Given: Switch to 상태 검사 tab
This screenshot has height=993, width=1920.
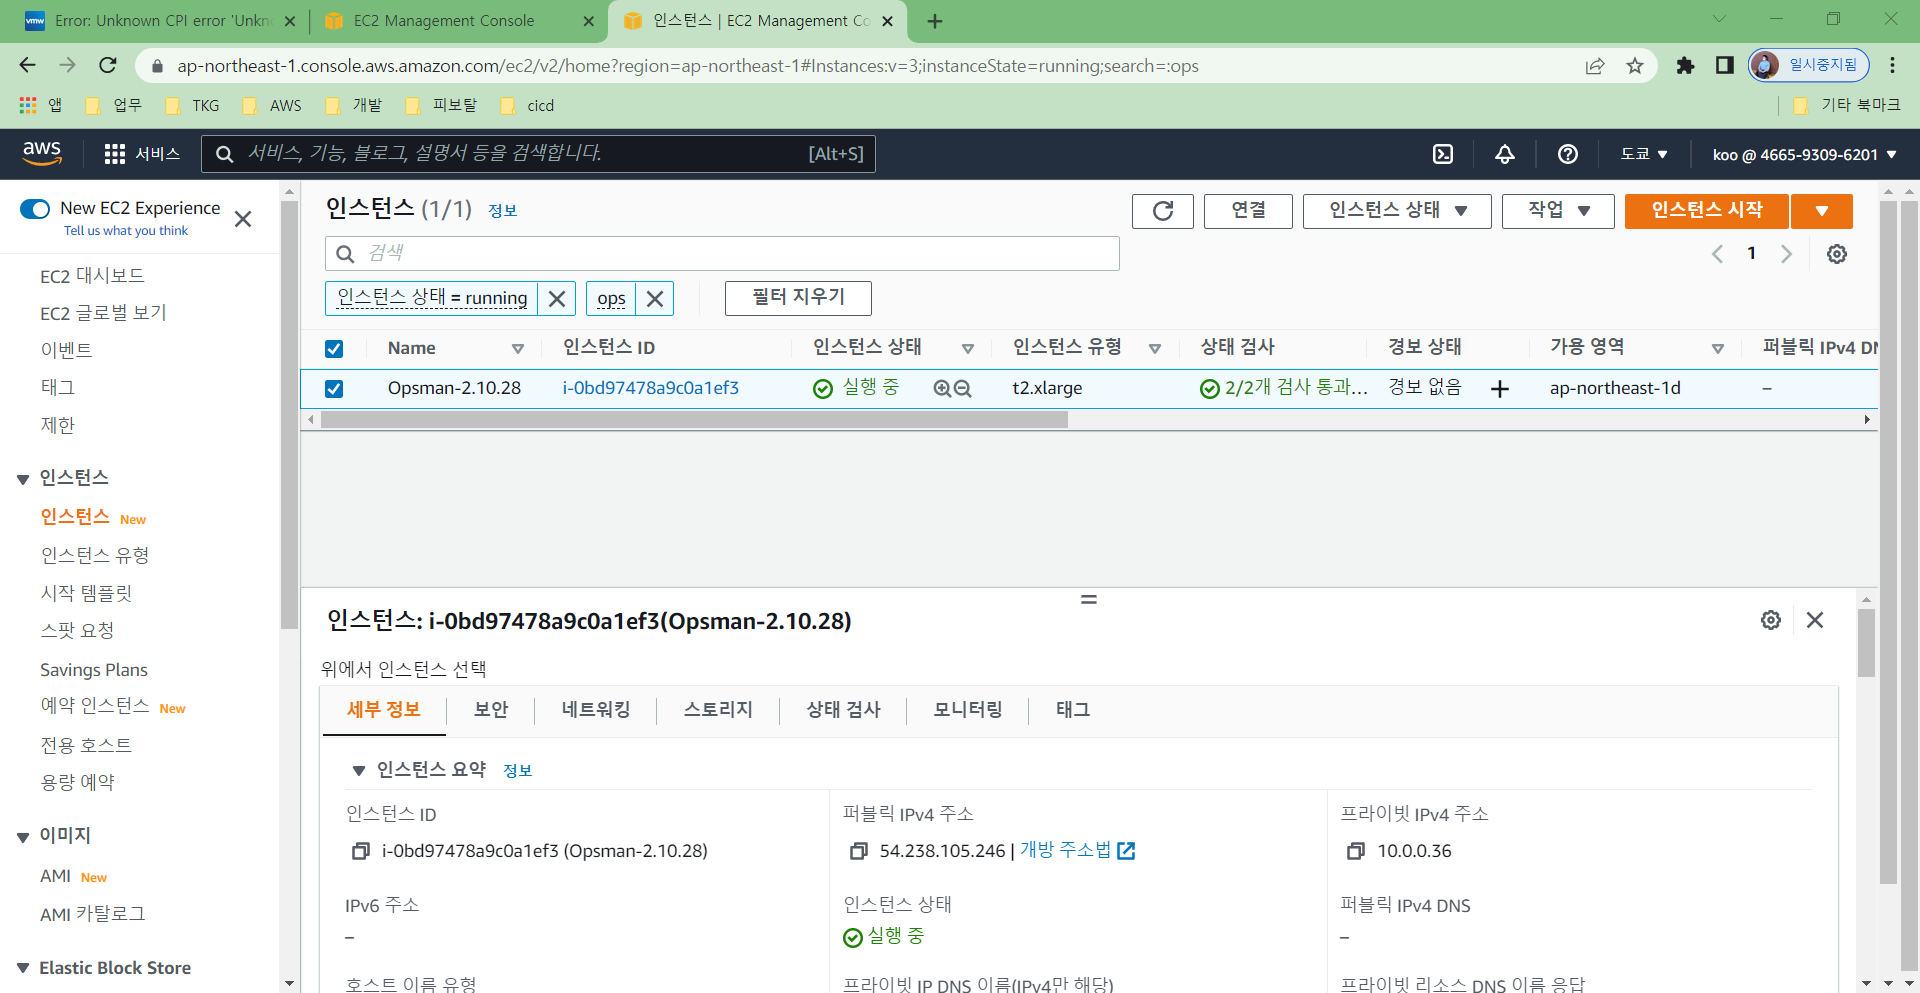Looking at the screenshot, I should 844,710.
